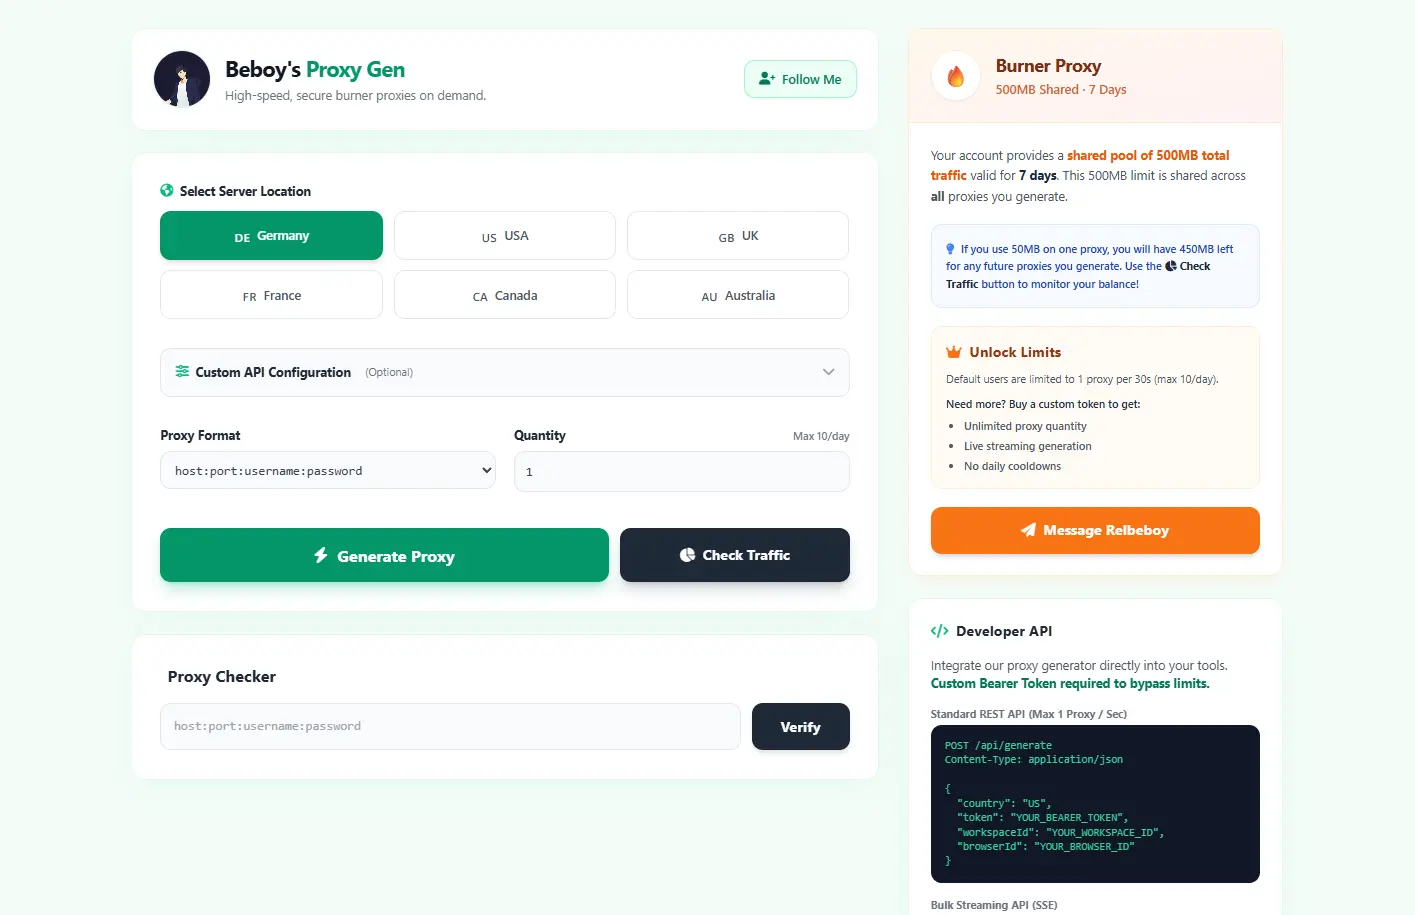Click the code brackets icon by Developer API

point(939,631)
